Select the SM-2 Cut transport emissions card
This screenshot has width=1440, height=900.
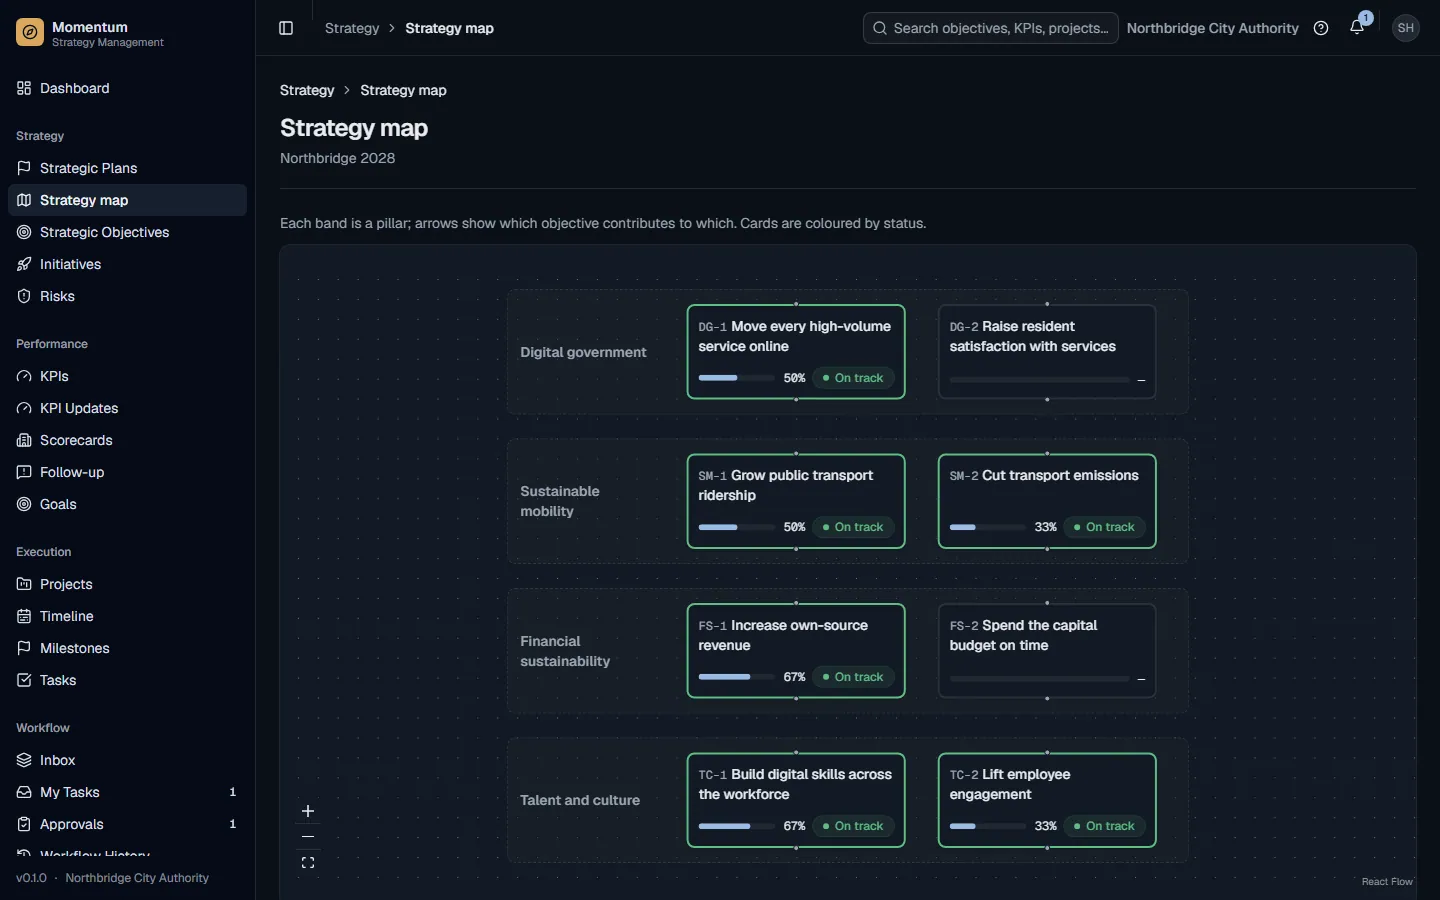tap(1047, 501)
